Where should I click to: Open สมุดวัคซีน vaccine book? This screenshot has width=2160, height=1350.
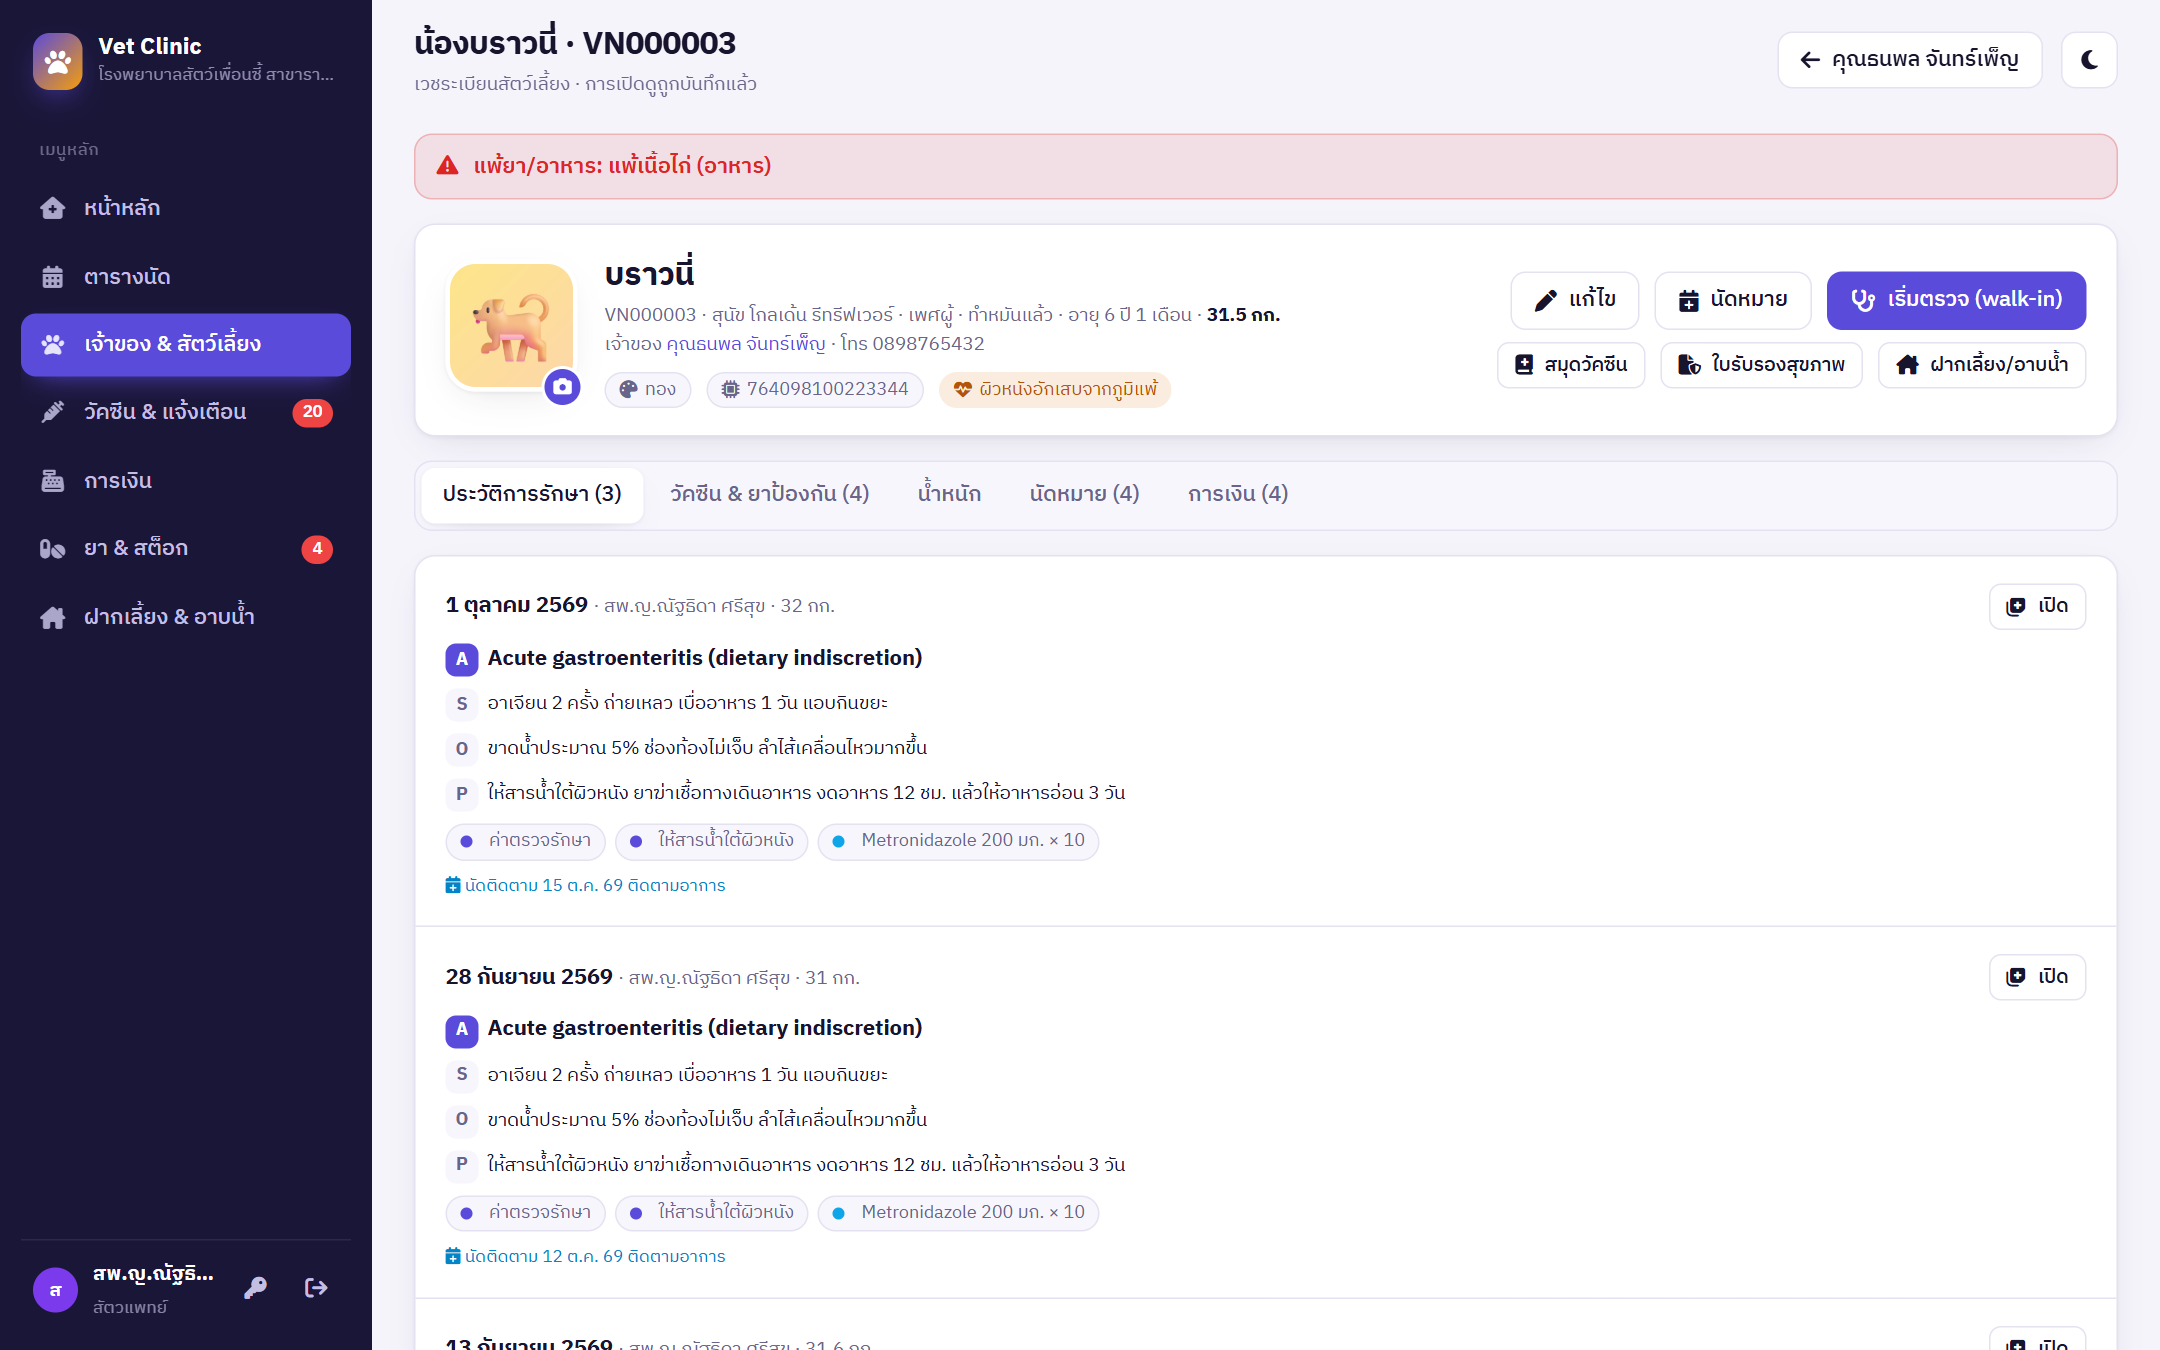pos(1571,365)
